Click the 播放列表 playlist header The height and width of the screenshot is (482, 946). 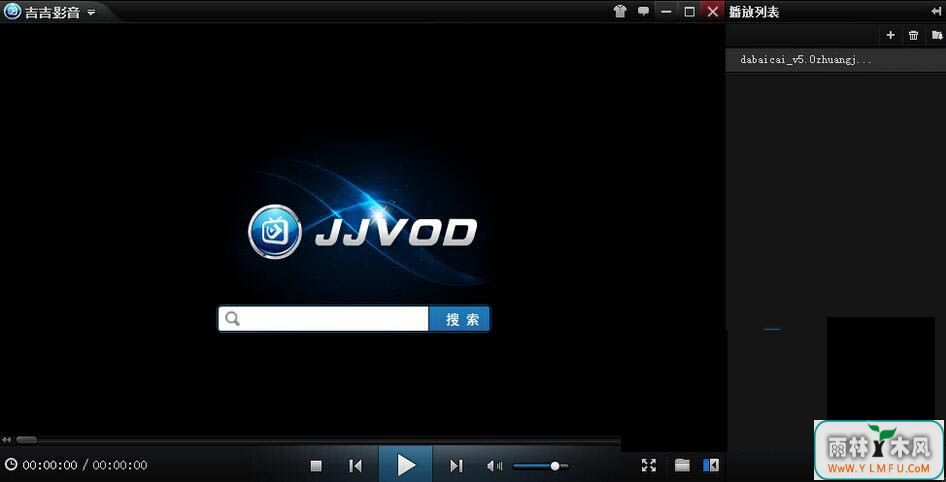pyautogui.click(x=754, y=11)
